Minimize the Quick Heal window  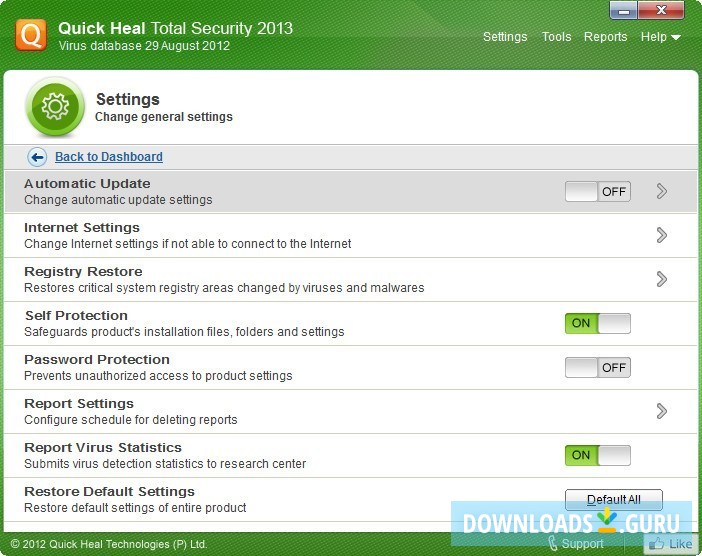(624, 10)
